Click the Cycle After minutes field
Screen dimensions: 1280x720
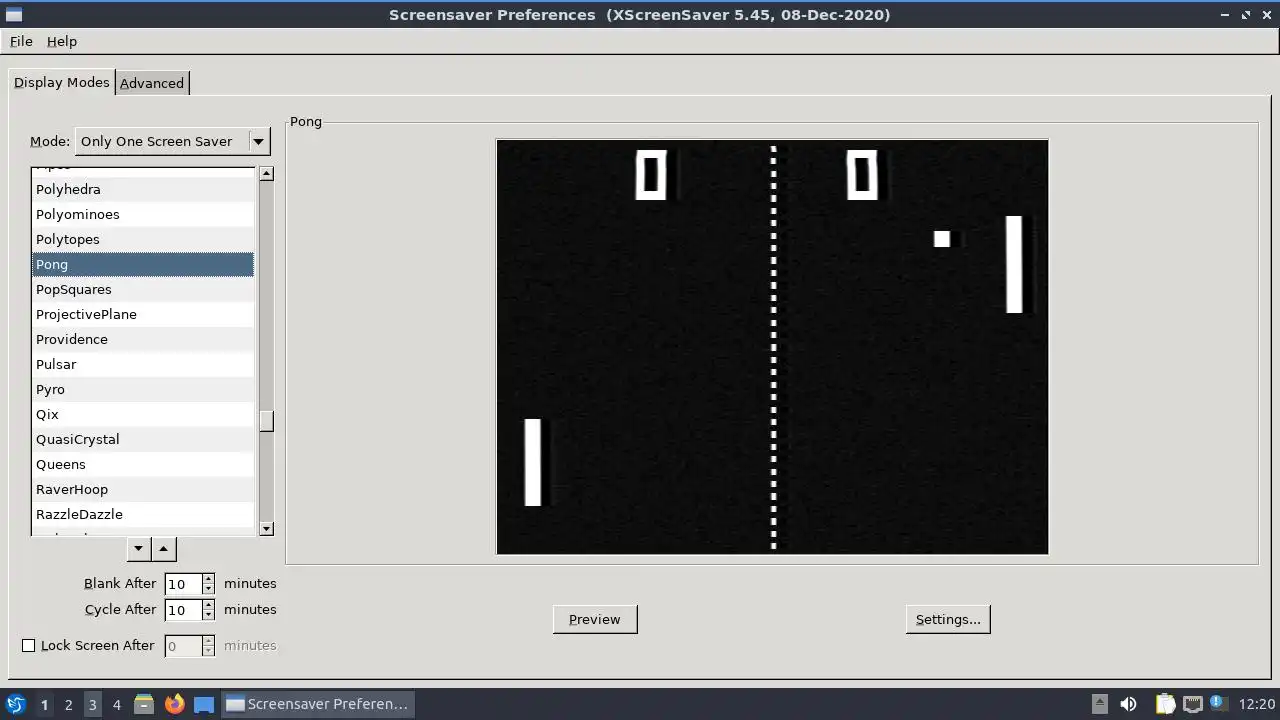tap(183, 610)
